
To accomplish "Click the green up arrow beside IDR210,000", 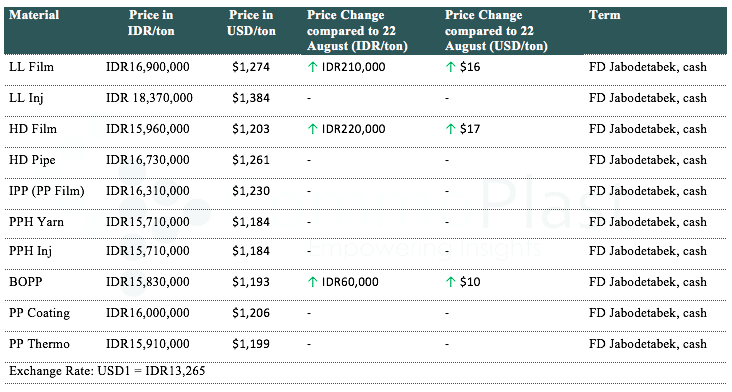I will tap(313, 67).
